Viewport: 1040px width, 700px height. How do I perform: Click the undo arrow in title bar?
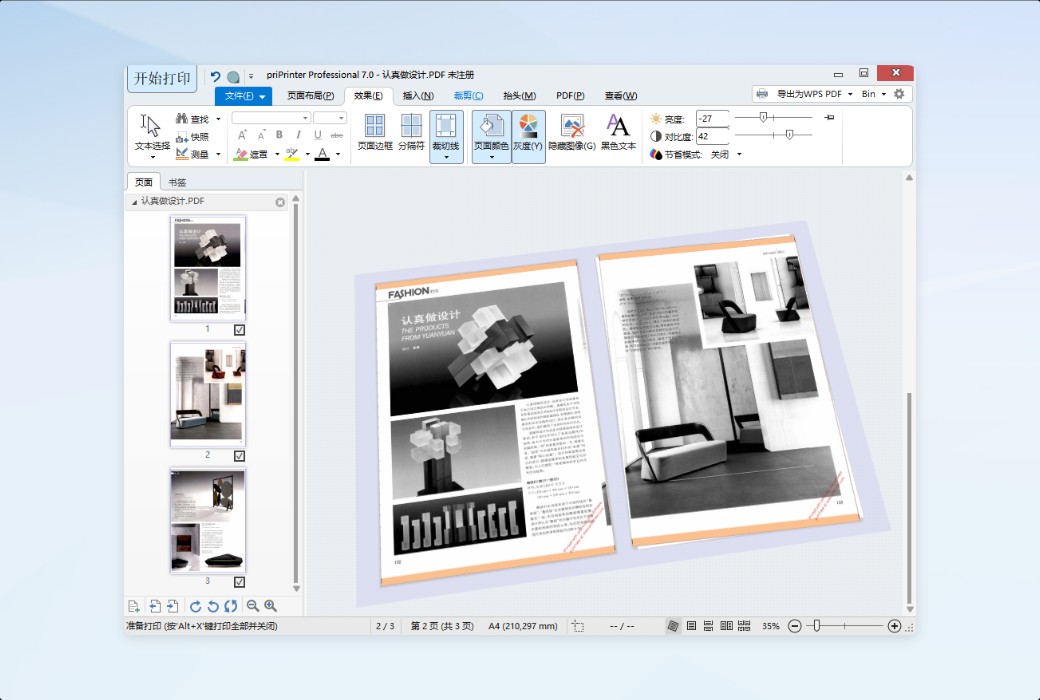coord(215,76)
